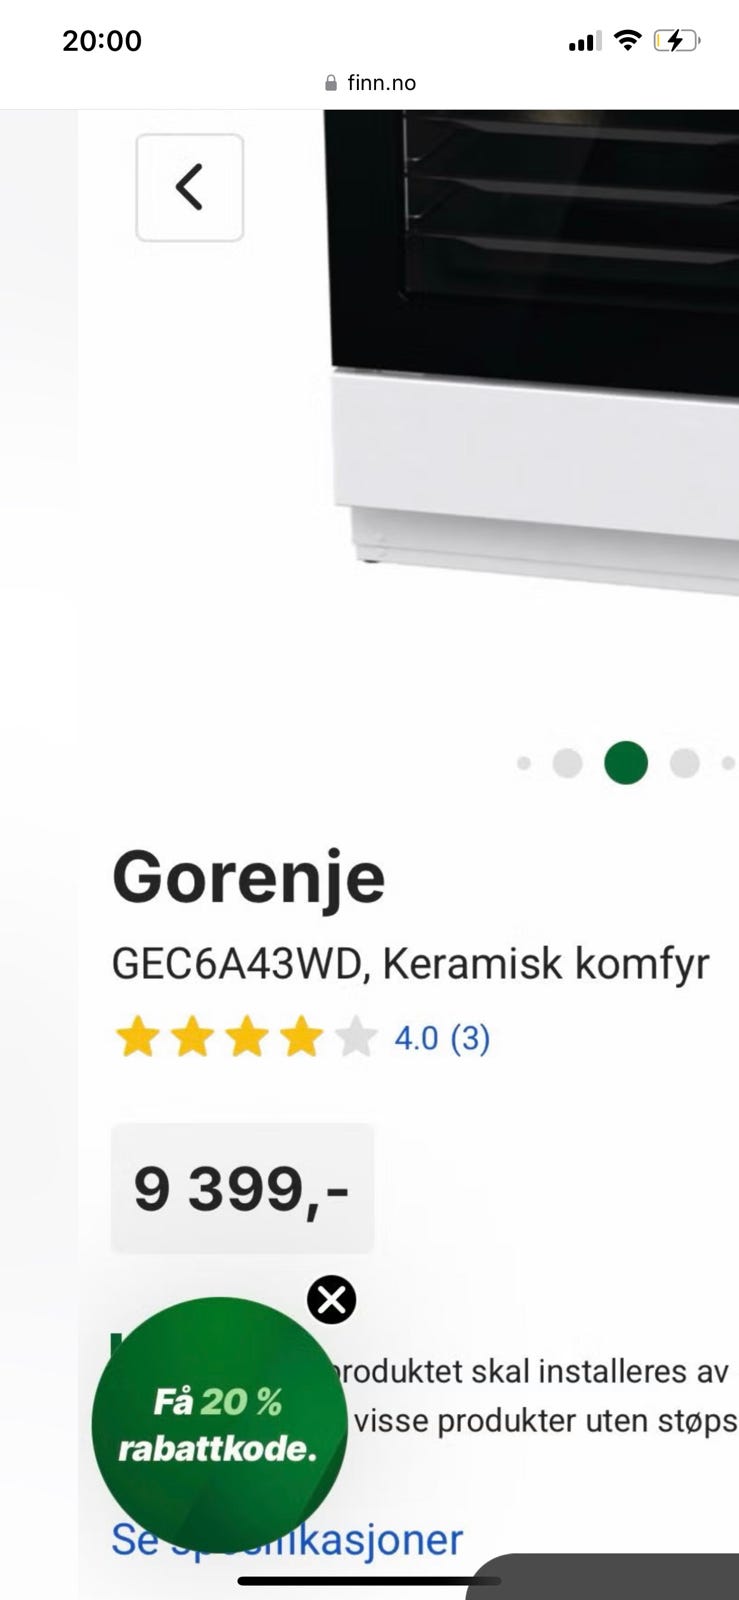Tap the back arrow button
This screenshot has width=739, height=1600.
click(190, 187)
